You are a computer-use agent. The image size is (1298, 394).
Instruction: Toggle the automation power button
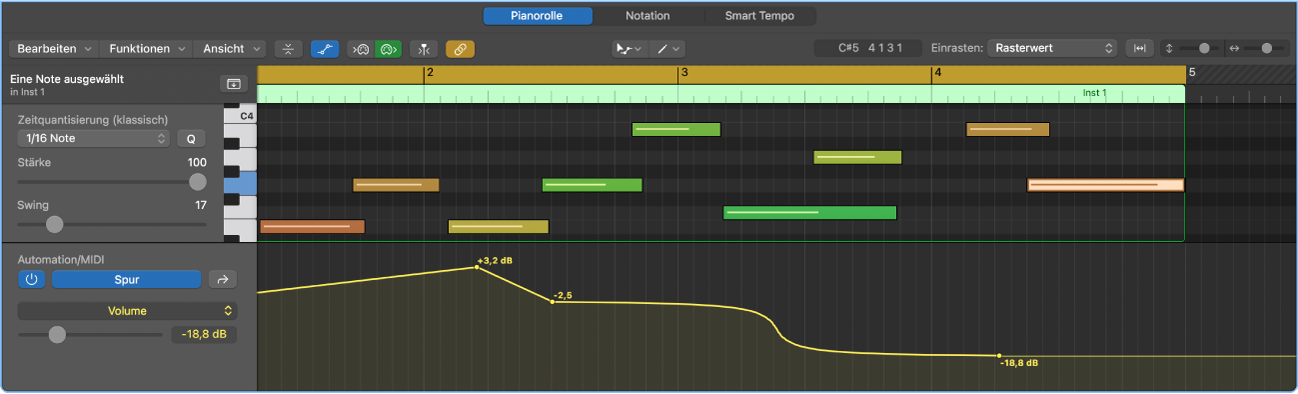pyautogui.click(x=31, y=279)
